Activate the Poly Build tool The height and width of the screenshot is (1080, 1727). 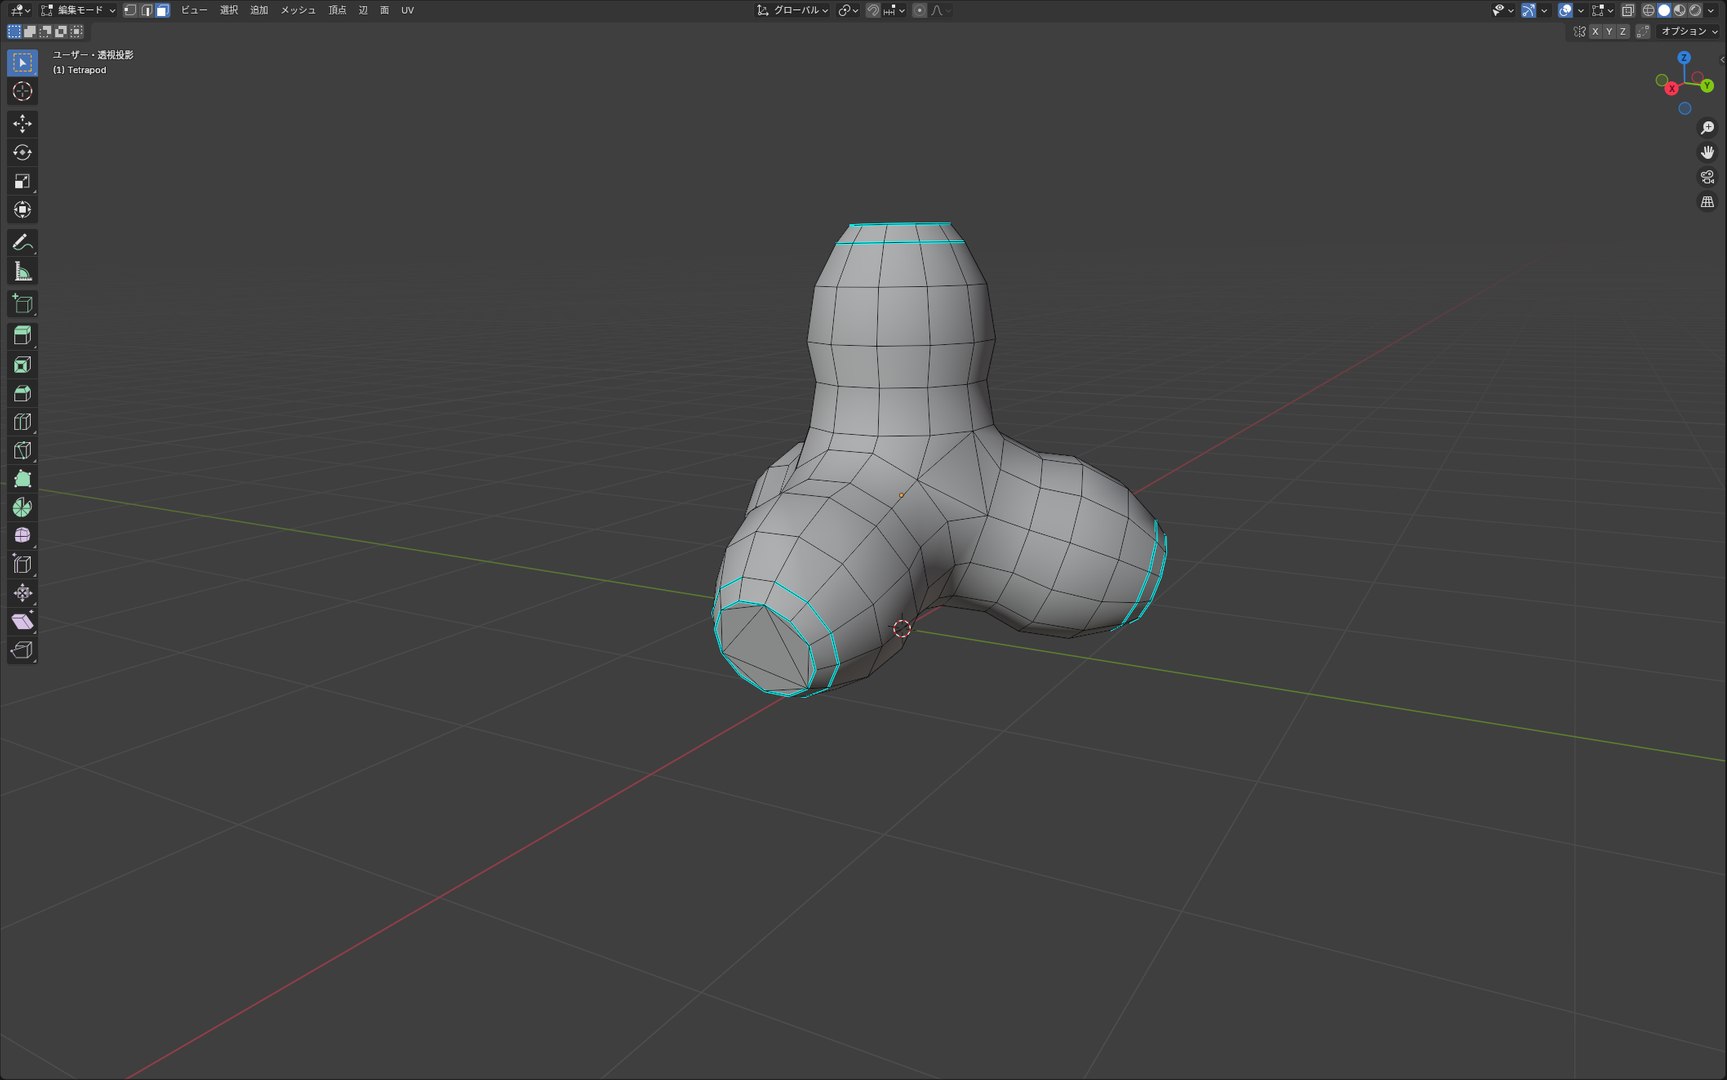coord(22,479)
